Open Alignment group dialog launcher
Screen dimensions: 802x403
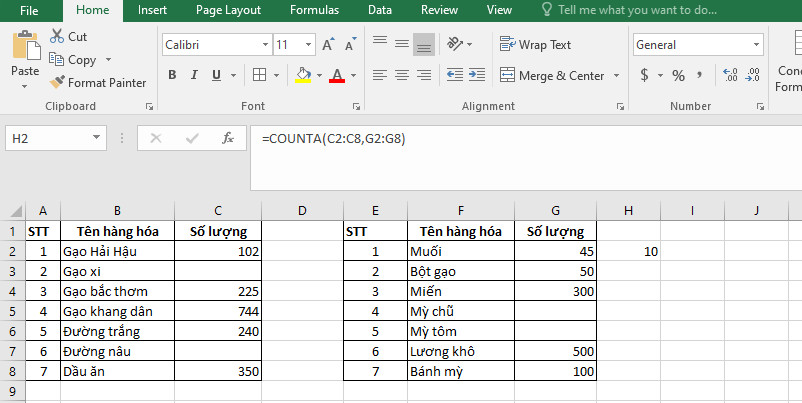coord(620,106)
